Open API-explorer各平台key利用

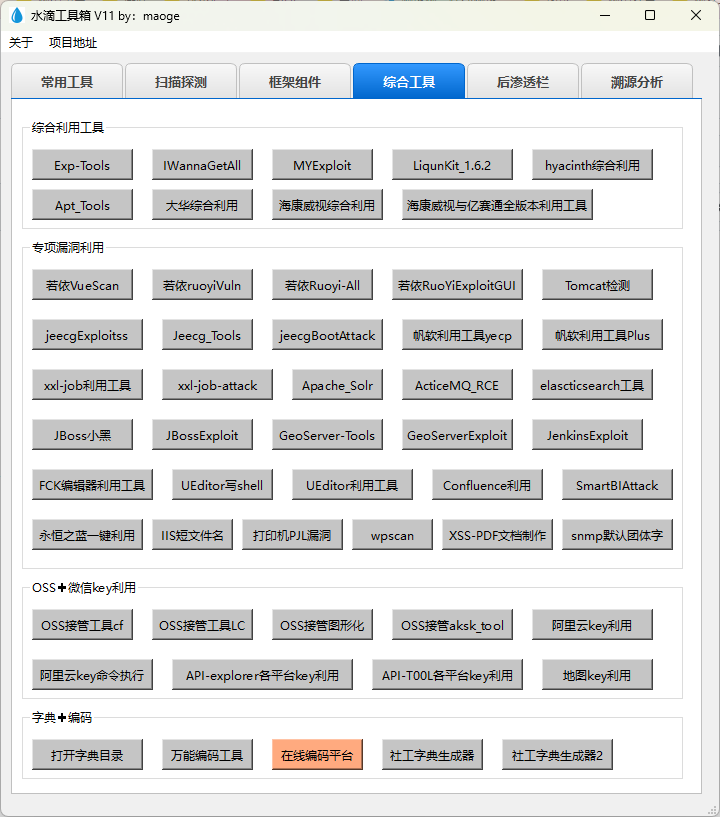click(263, 675)
